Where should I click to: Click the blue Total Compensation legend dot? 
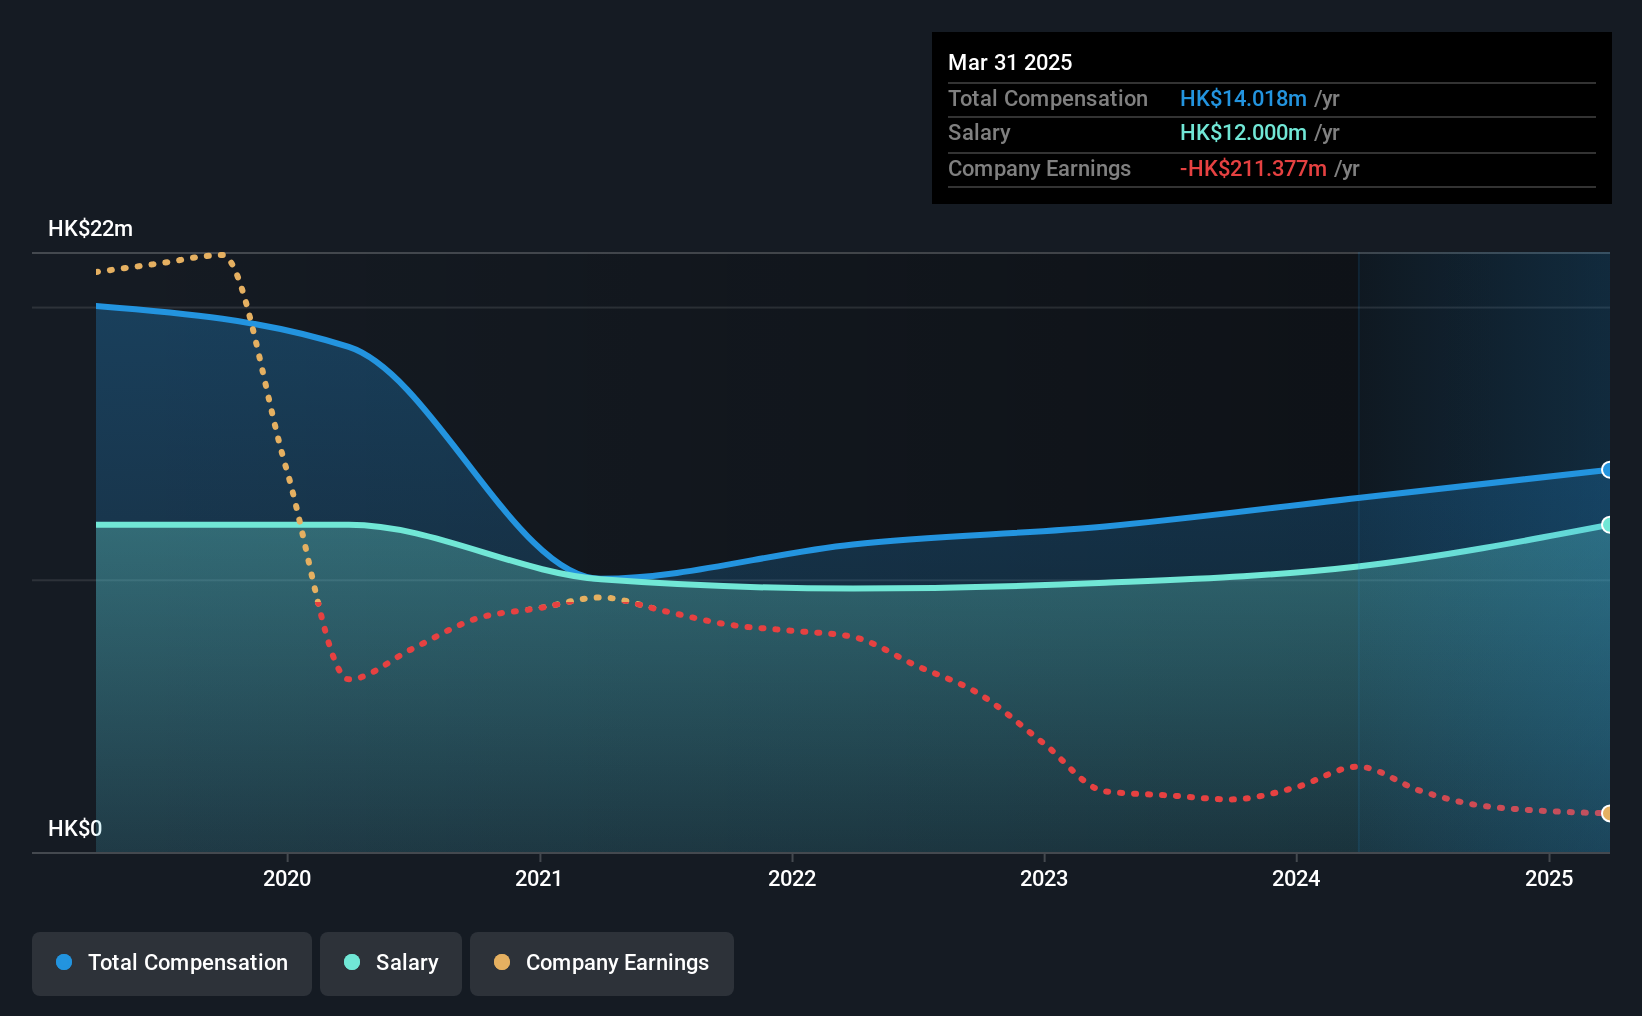click(64, 962)
